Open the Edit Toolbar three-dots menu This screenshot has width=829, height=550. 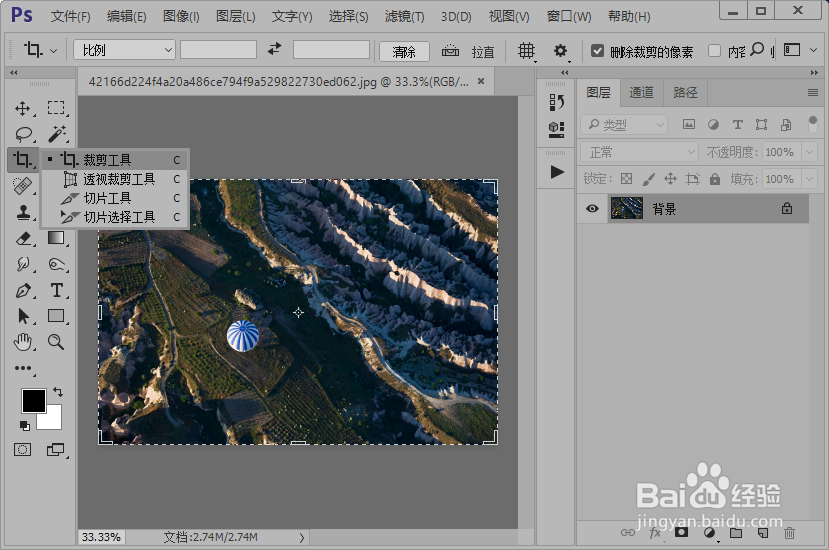(23, 368)
